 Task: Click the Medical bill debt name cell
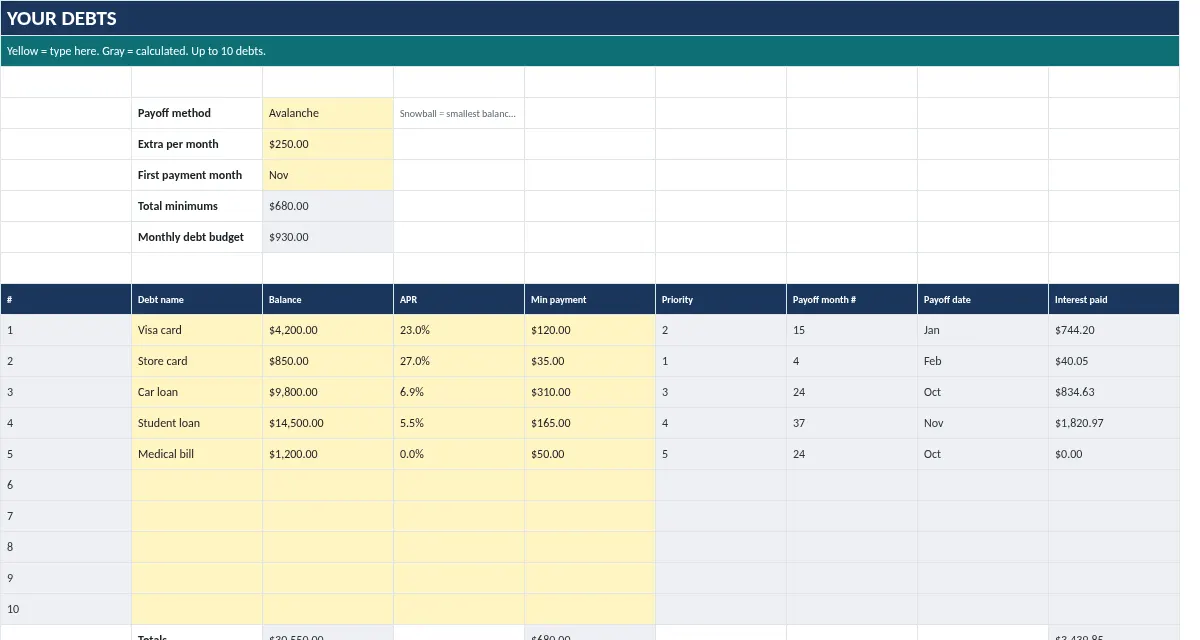coord(197,454)
